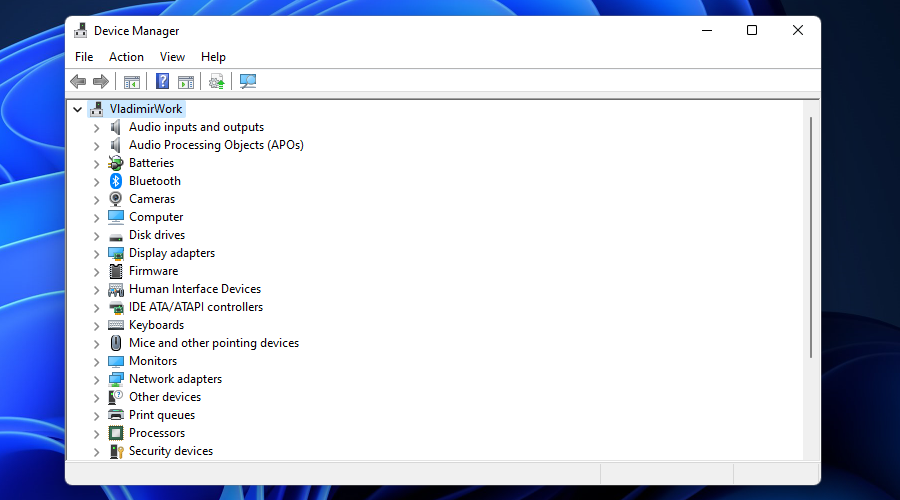
Task: Click the Forward arrow toolbar icon
Action: click(x=101, y=82)
